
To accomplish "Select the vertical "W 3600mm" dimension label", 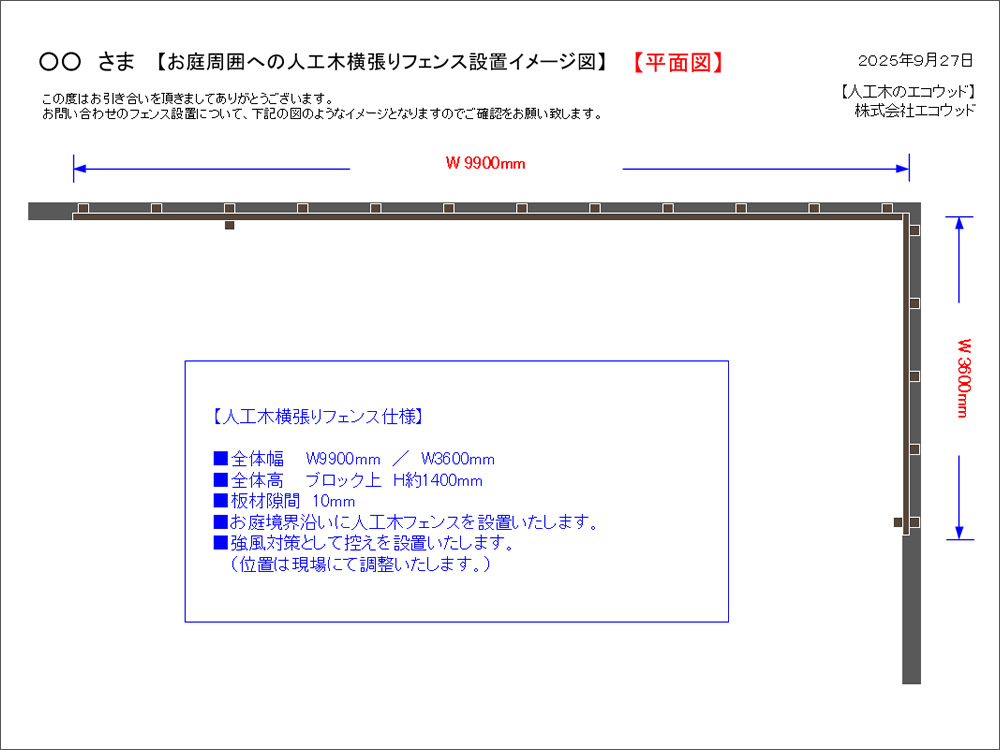I will pos(963,378).
